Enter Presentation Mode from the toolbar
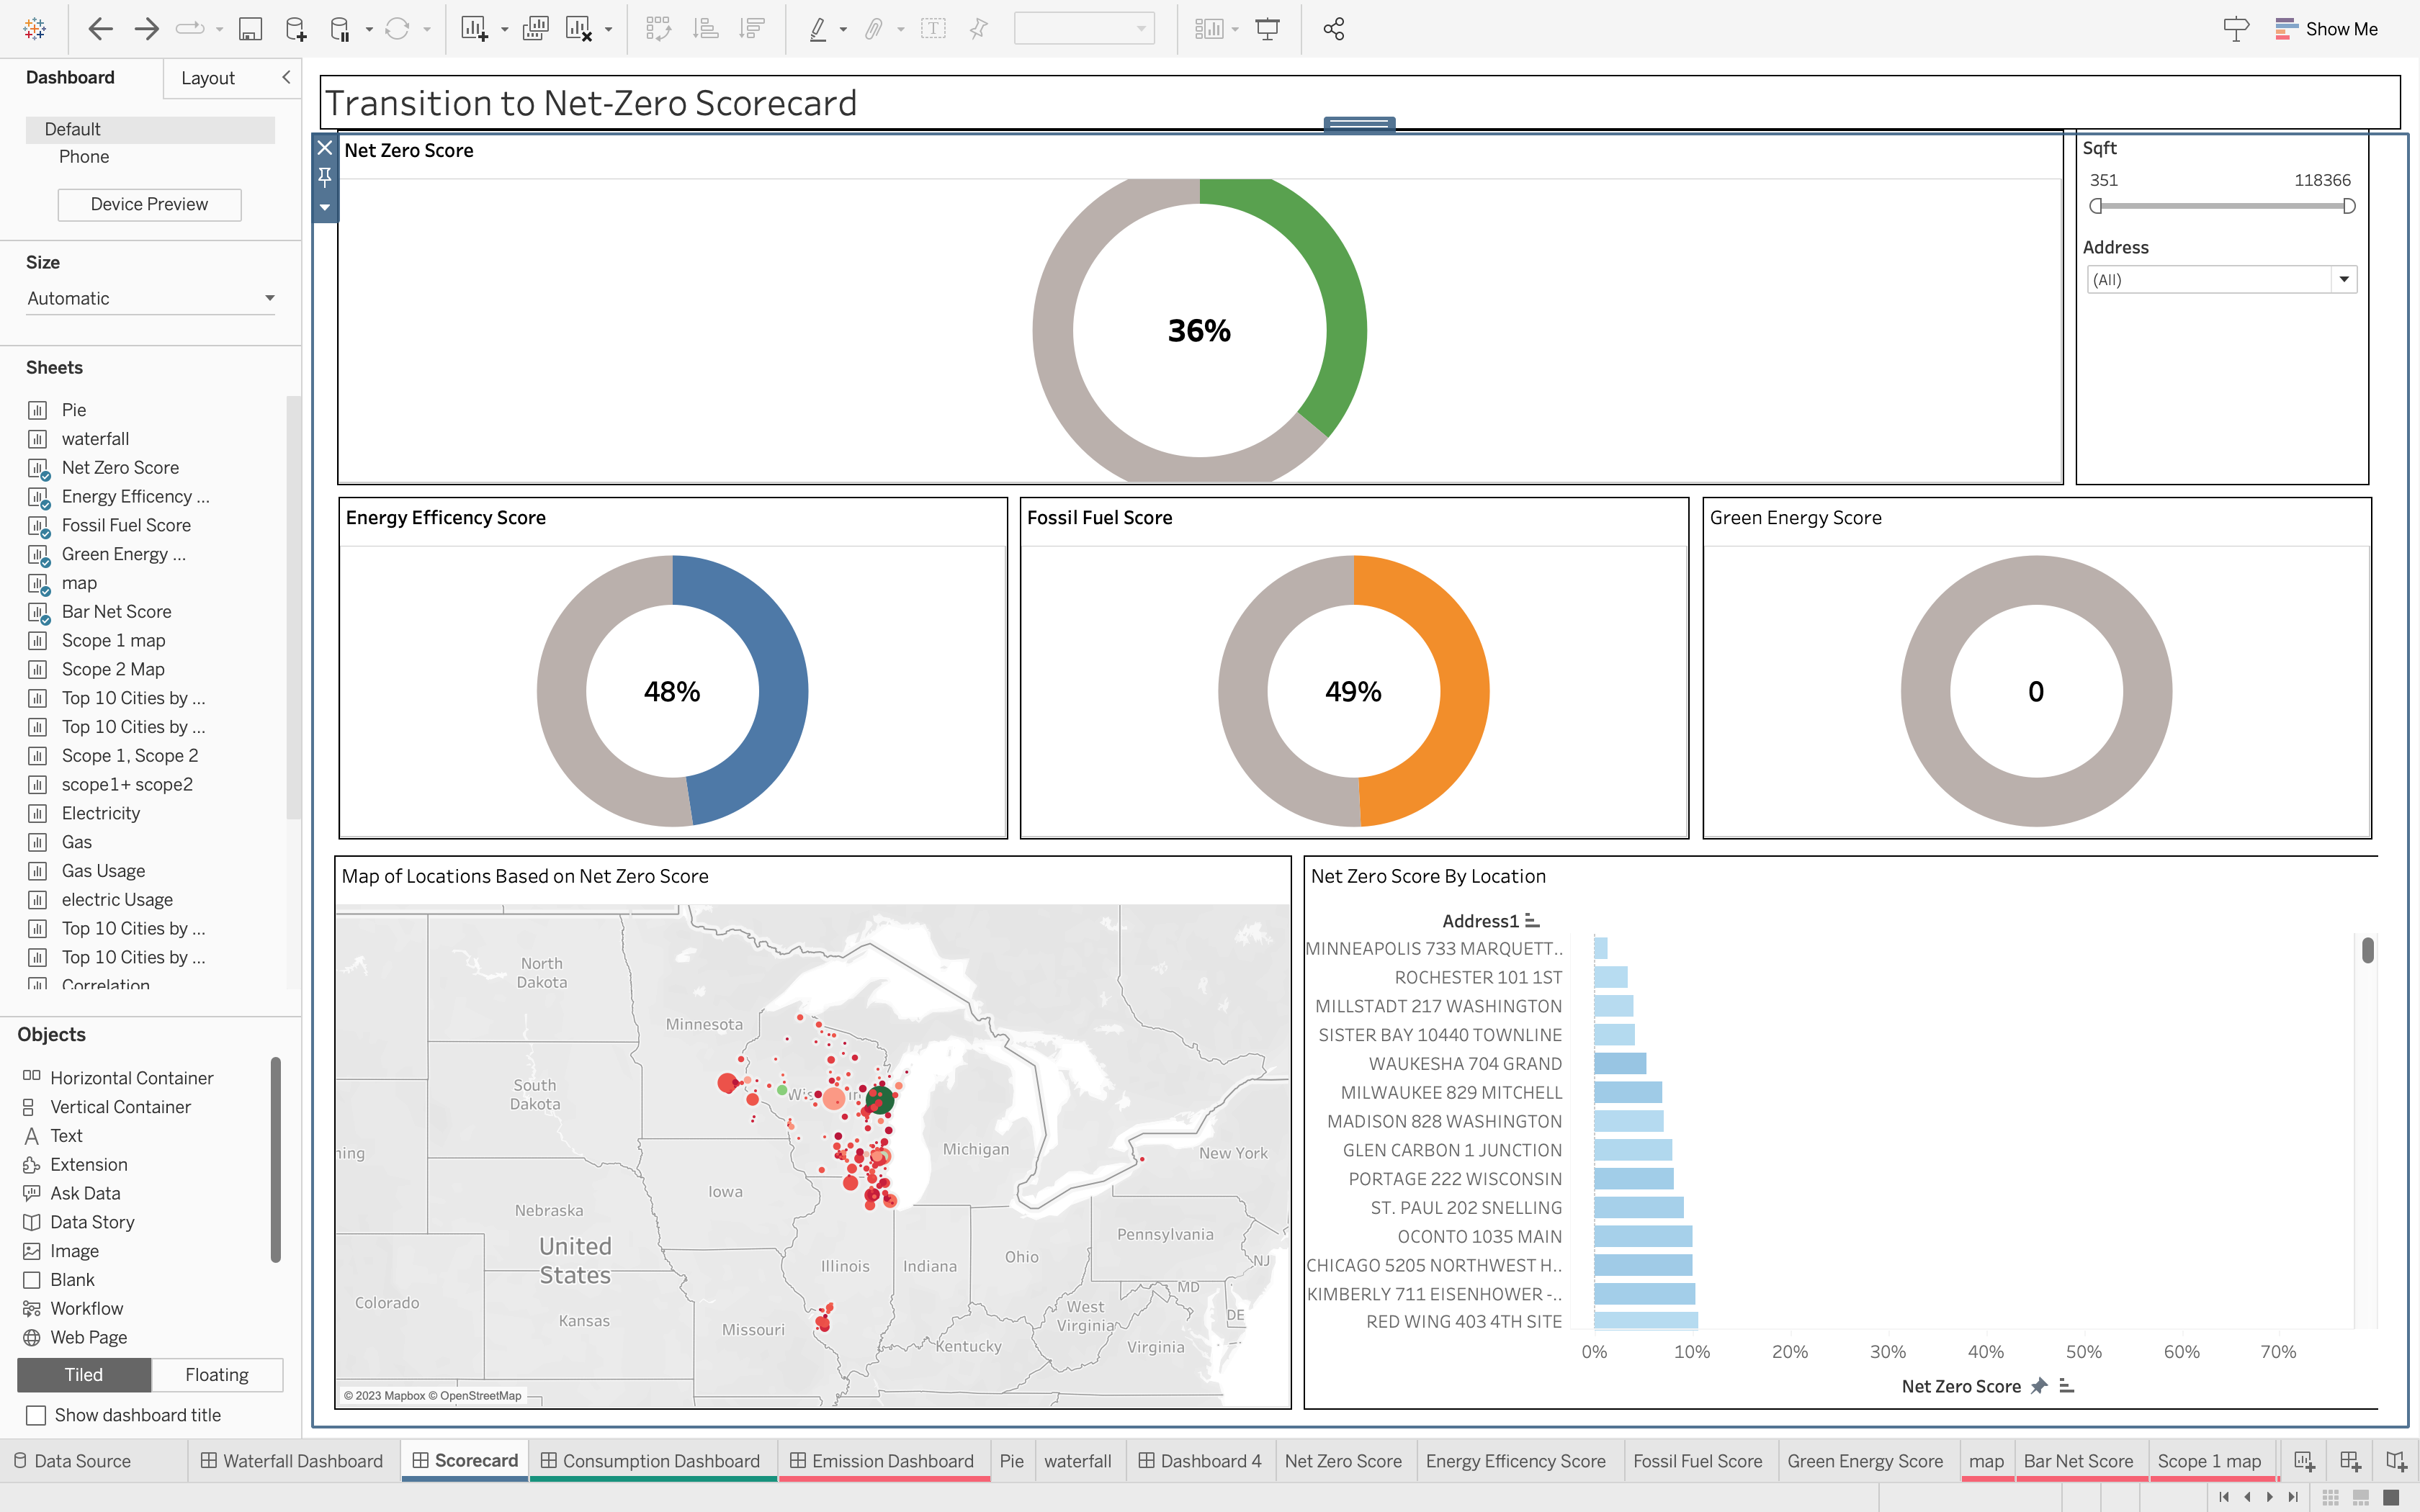 point(1267,28)
